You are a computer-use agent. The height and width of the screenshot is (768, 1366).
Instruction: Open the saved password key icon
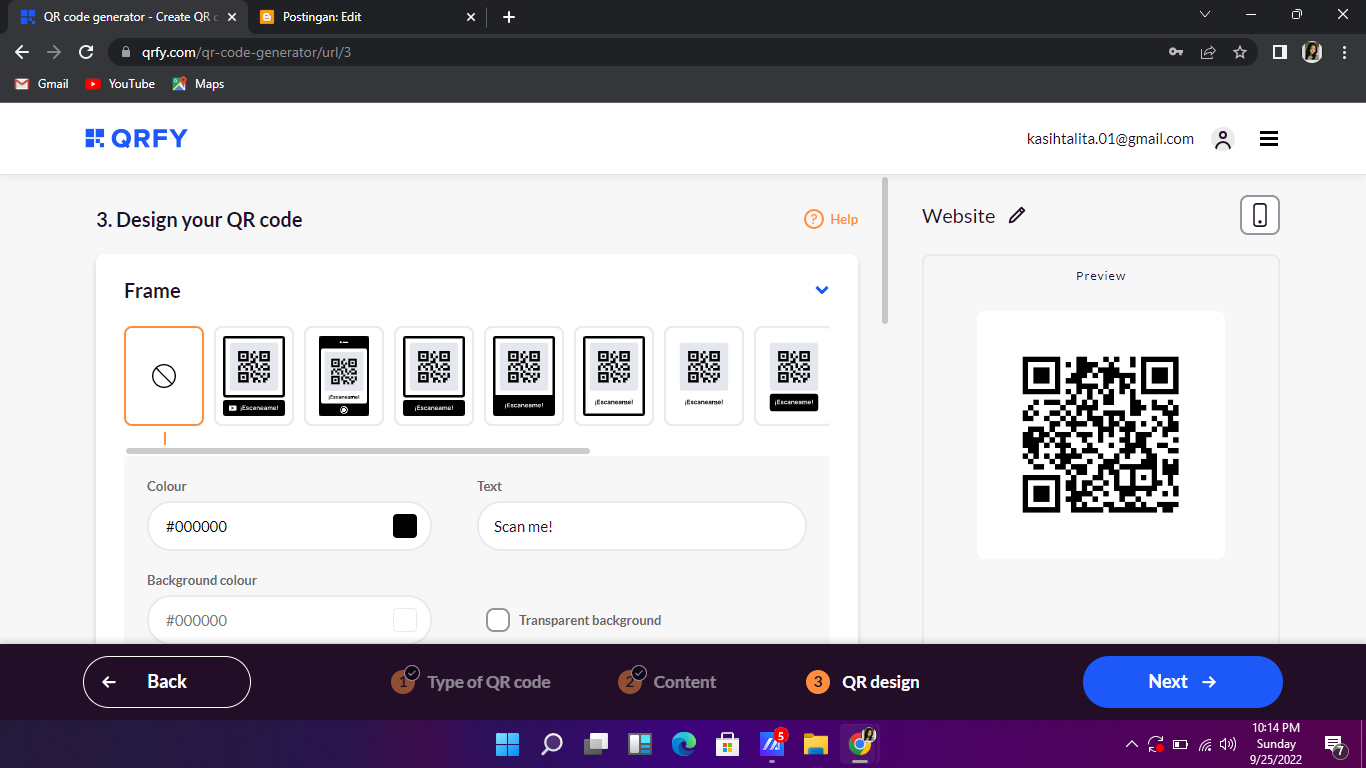(x=1176, y=52)
